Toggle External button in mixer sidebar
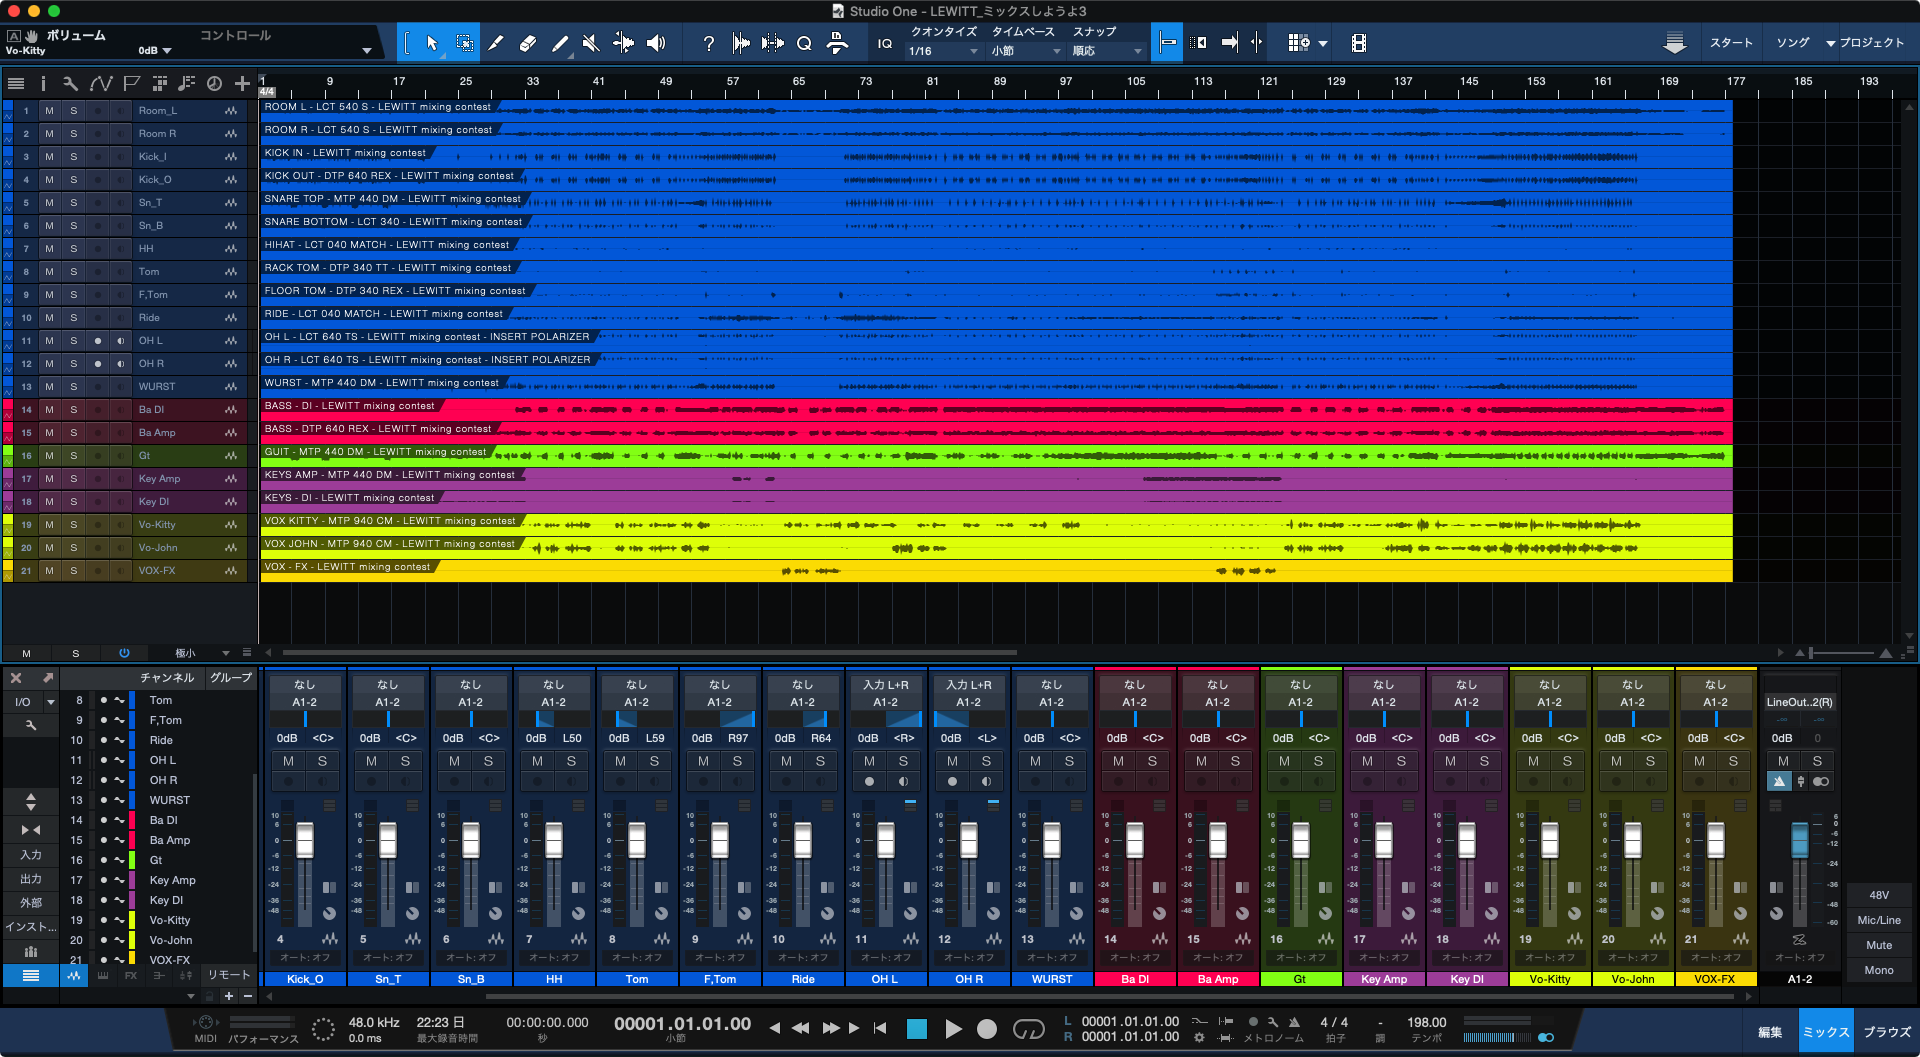1920x1057 pixels. tap(31, 903)
